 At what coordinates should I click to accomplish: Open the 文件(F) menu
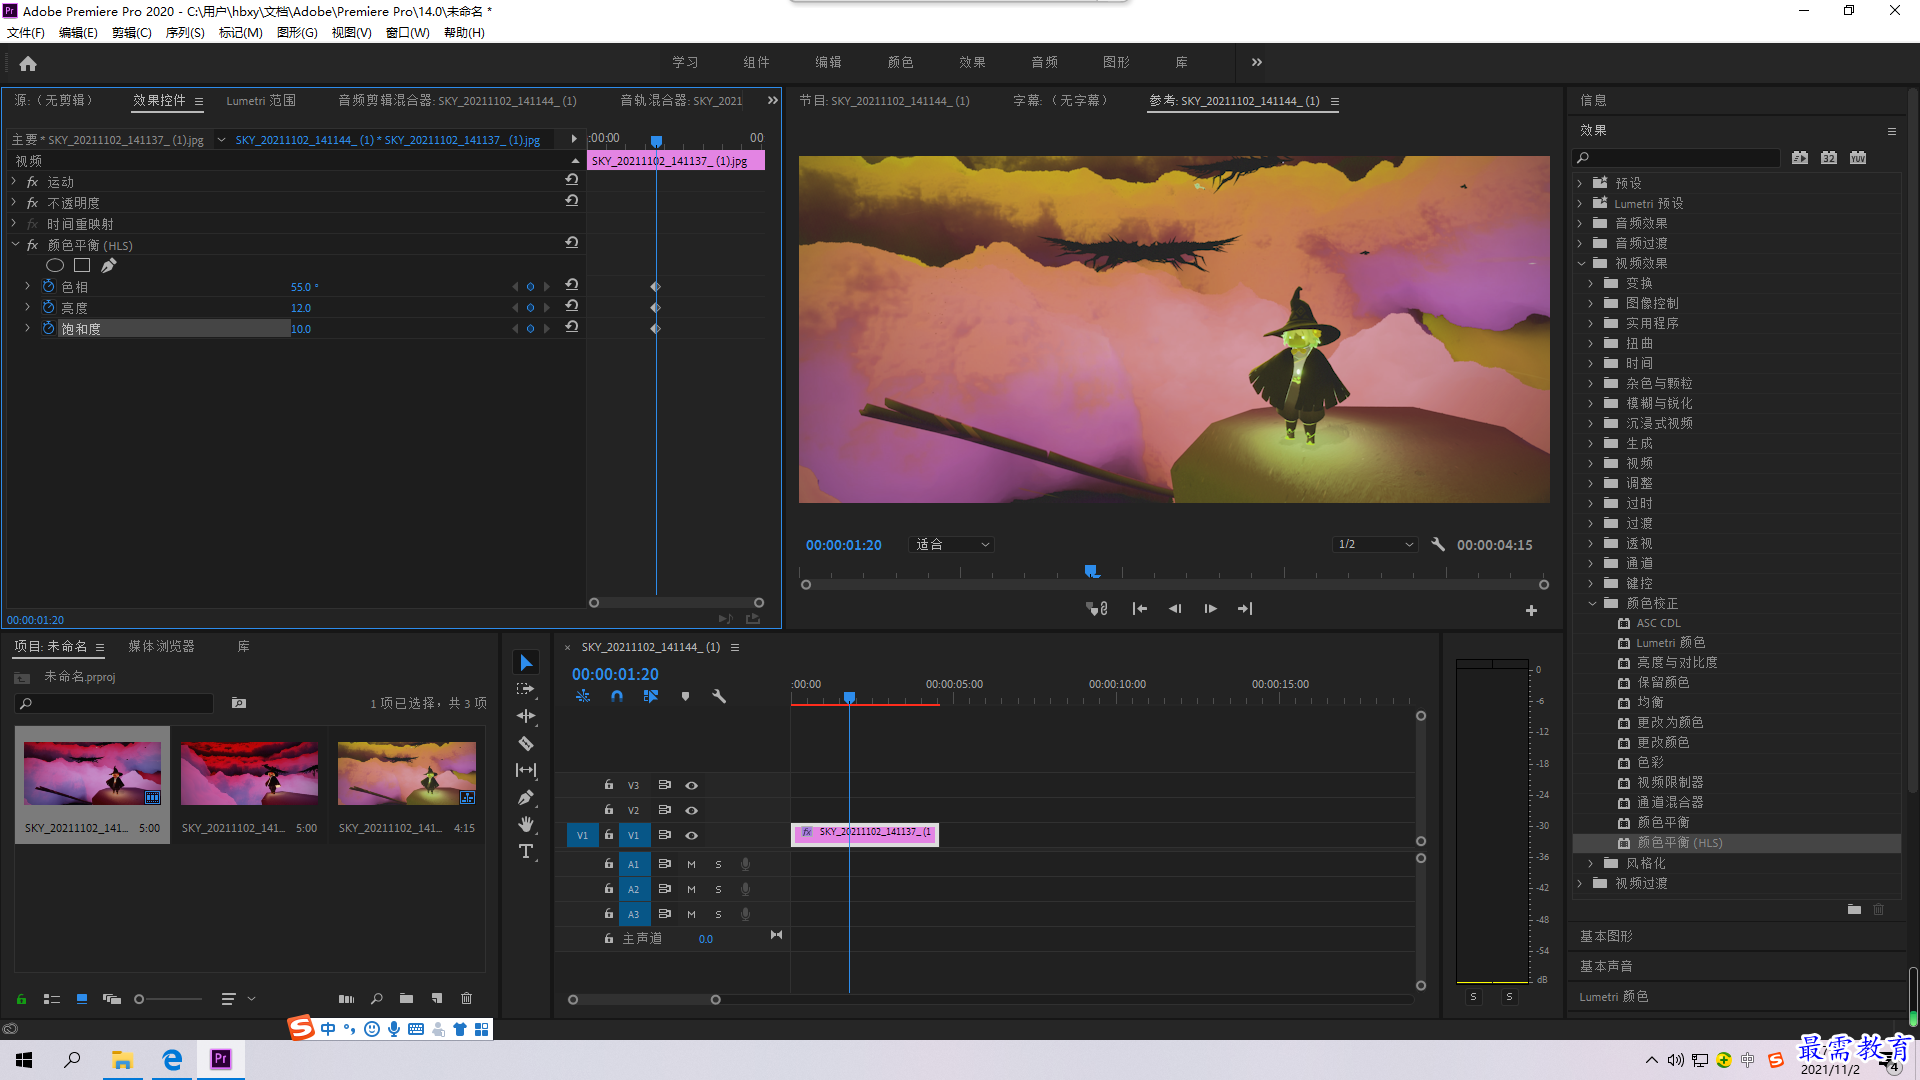pos(26,33)
